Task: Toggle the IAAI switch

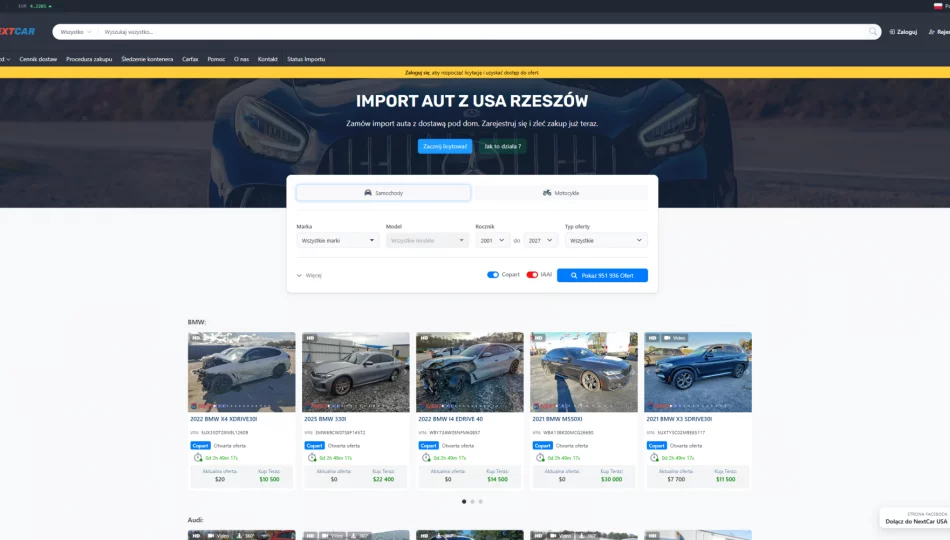Action: click(532, 275)
